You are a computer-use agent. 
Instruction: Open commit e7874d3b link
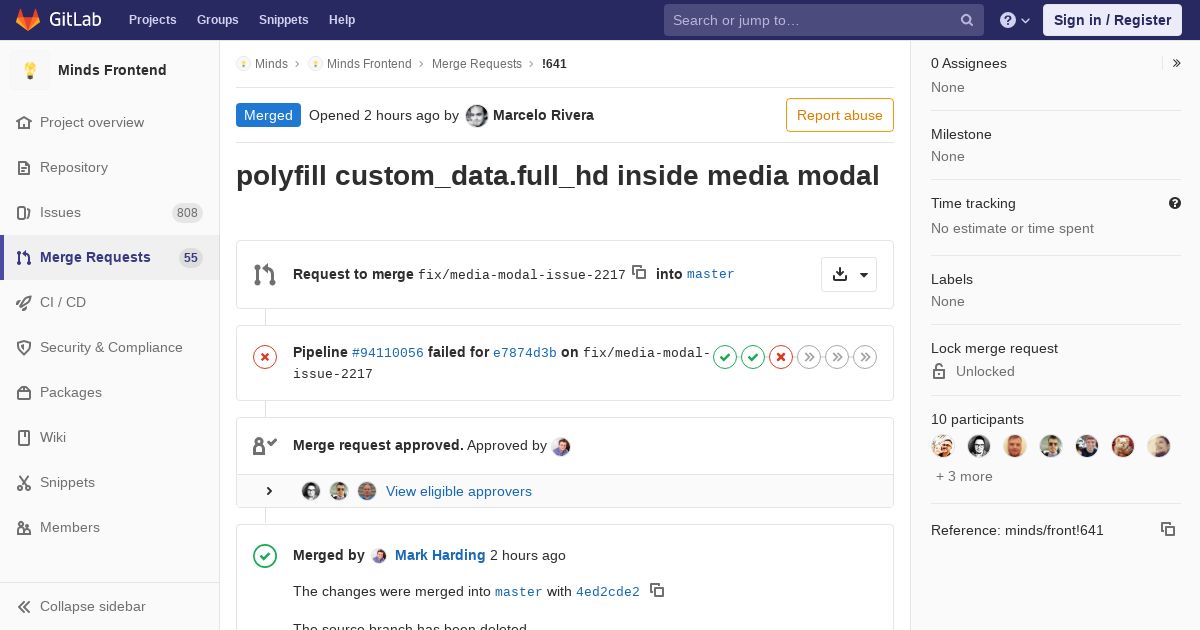pyautogui.click(x=525, y=353)
